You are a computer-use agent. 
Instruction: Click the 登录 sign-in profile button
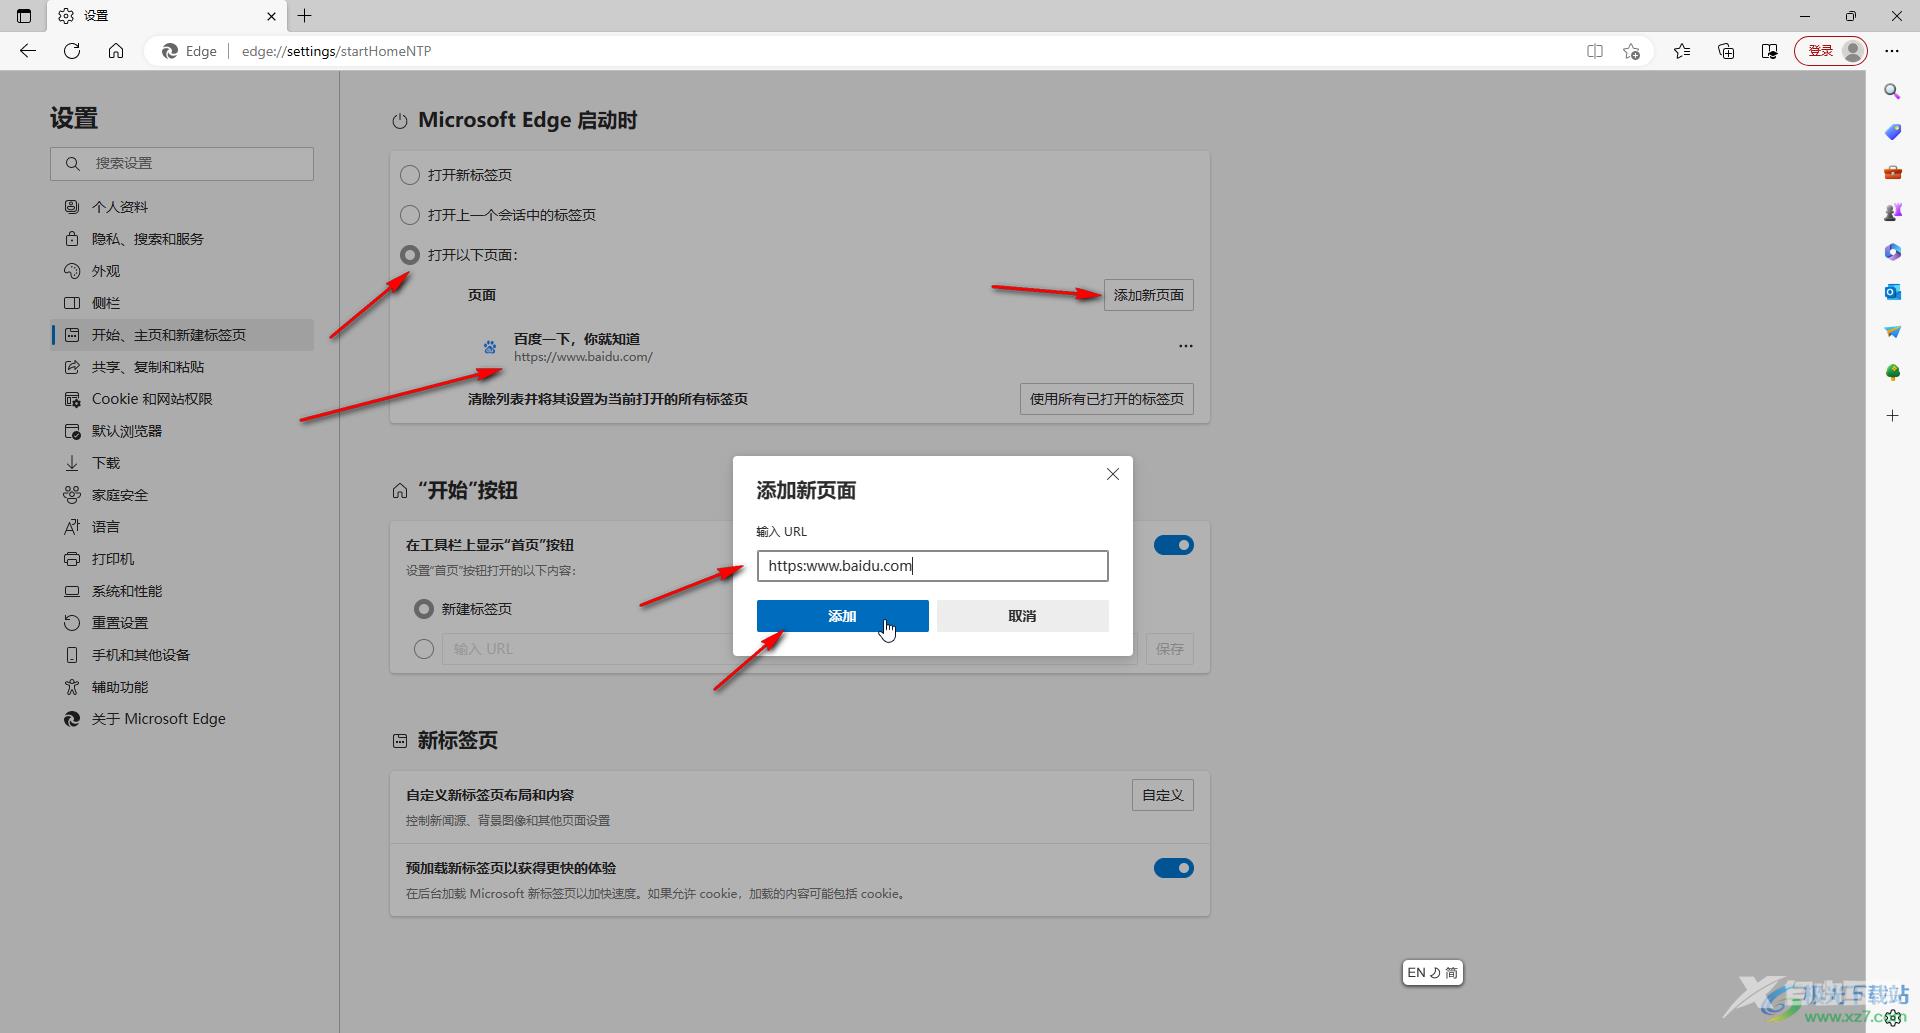(1831, 51)
